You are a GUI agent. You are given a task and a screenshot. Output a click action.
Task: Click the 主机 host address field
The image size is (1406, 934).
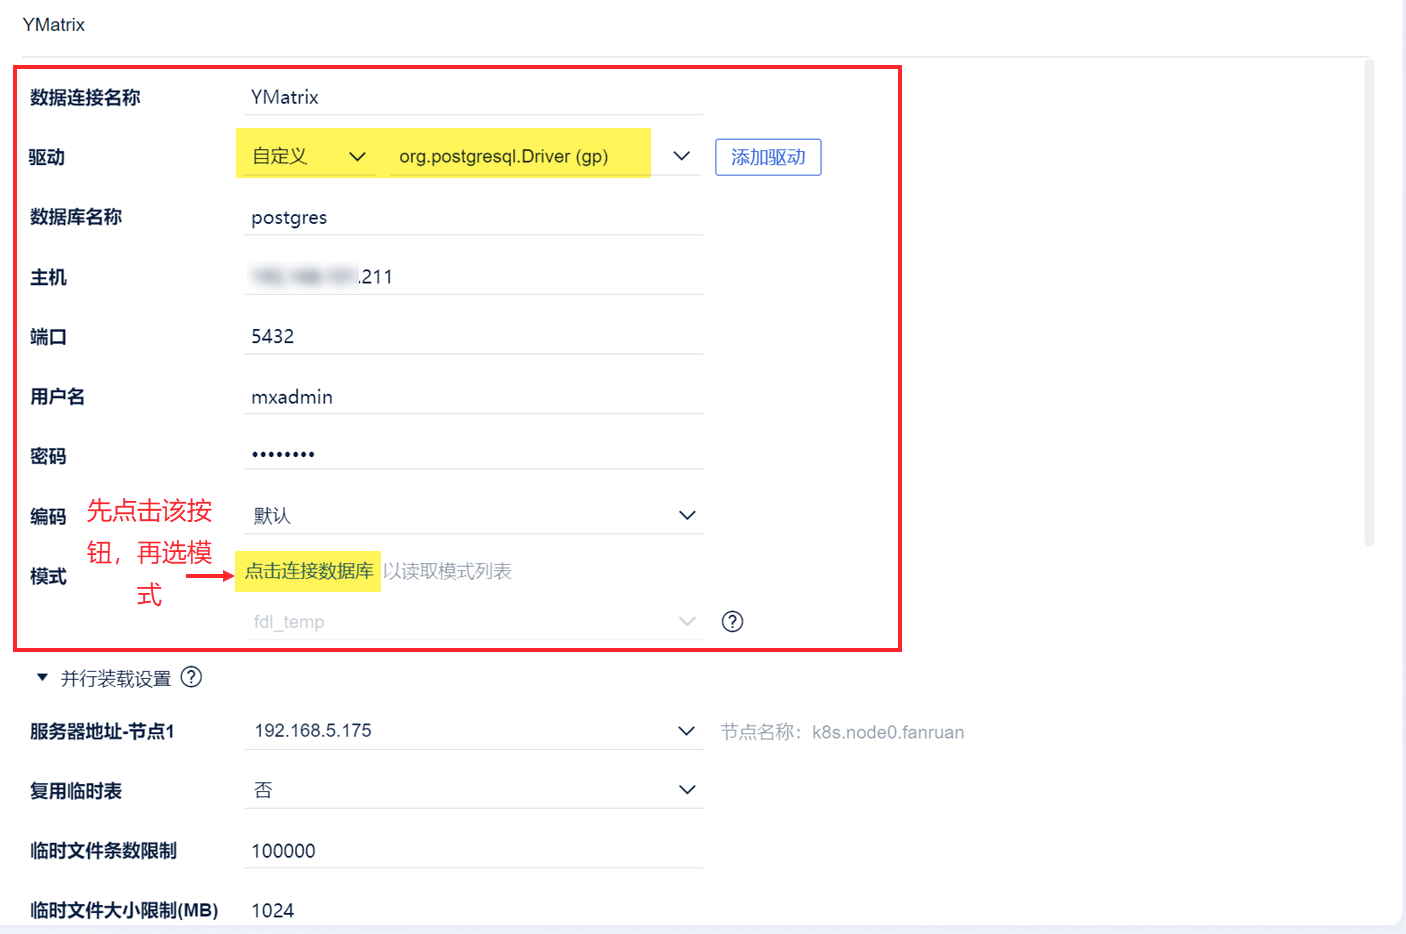pyautogui.click(x=474, y=276)
